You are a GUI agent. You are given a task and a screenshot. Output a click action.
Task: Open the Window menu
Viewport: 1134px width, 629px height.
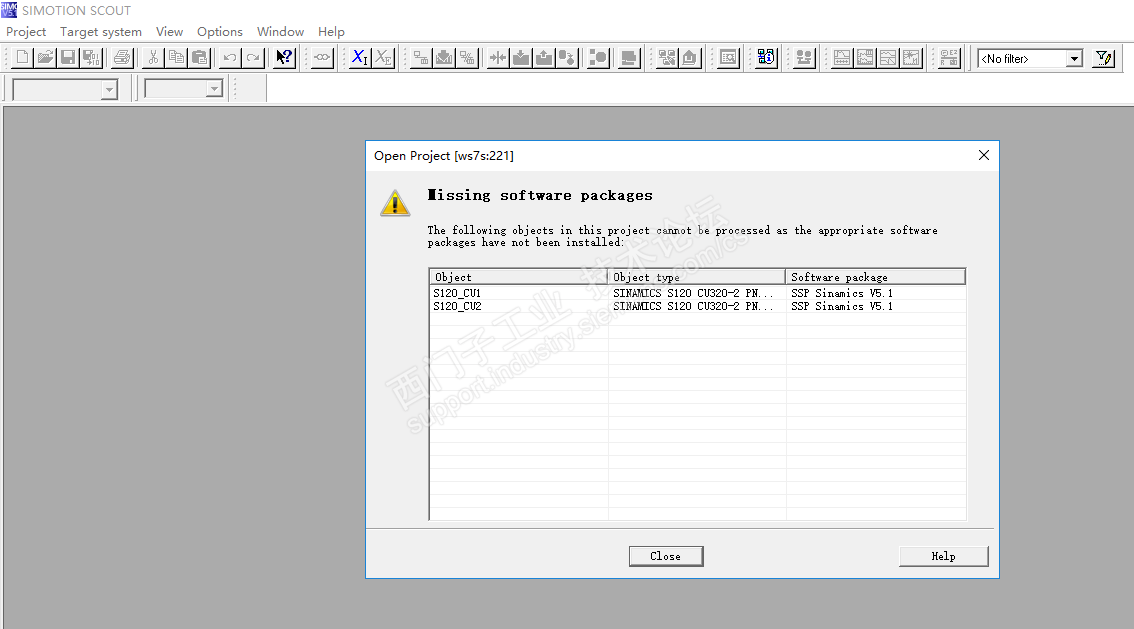[280, 32]
